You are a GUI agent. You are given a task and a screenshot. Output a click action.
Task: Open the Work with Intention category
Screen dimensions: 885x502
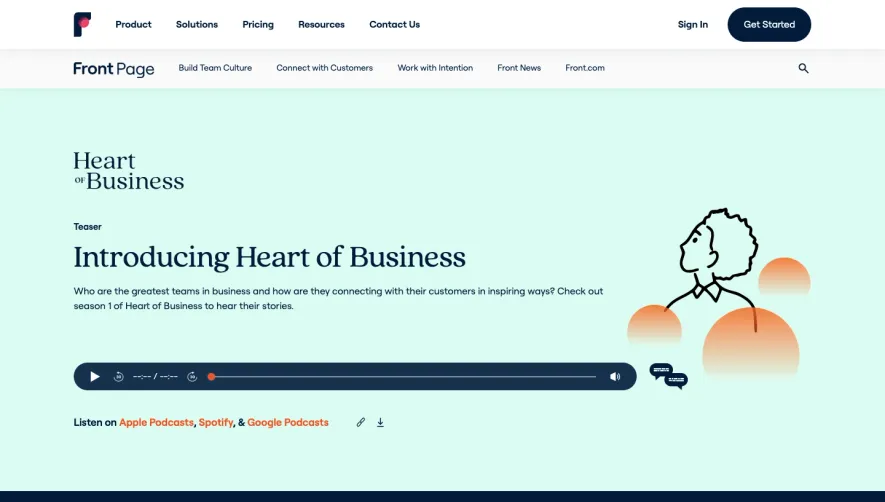tap(435, 68)
